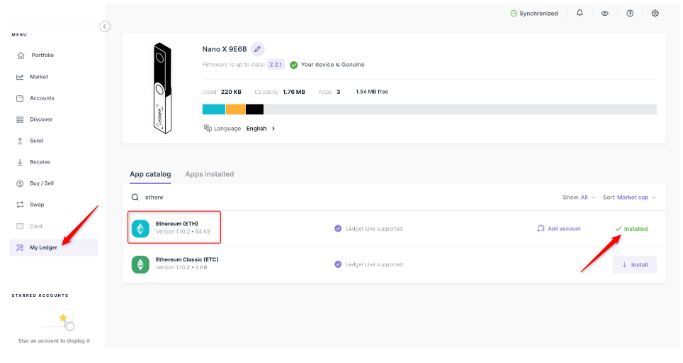Change device language English option
The height and width of the screenshot is (363, 683).
click(260, 129)
